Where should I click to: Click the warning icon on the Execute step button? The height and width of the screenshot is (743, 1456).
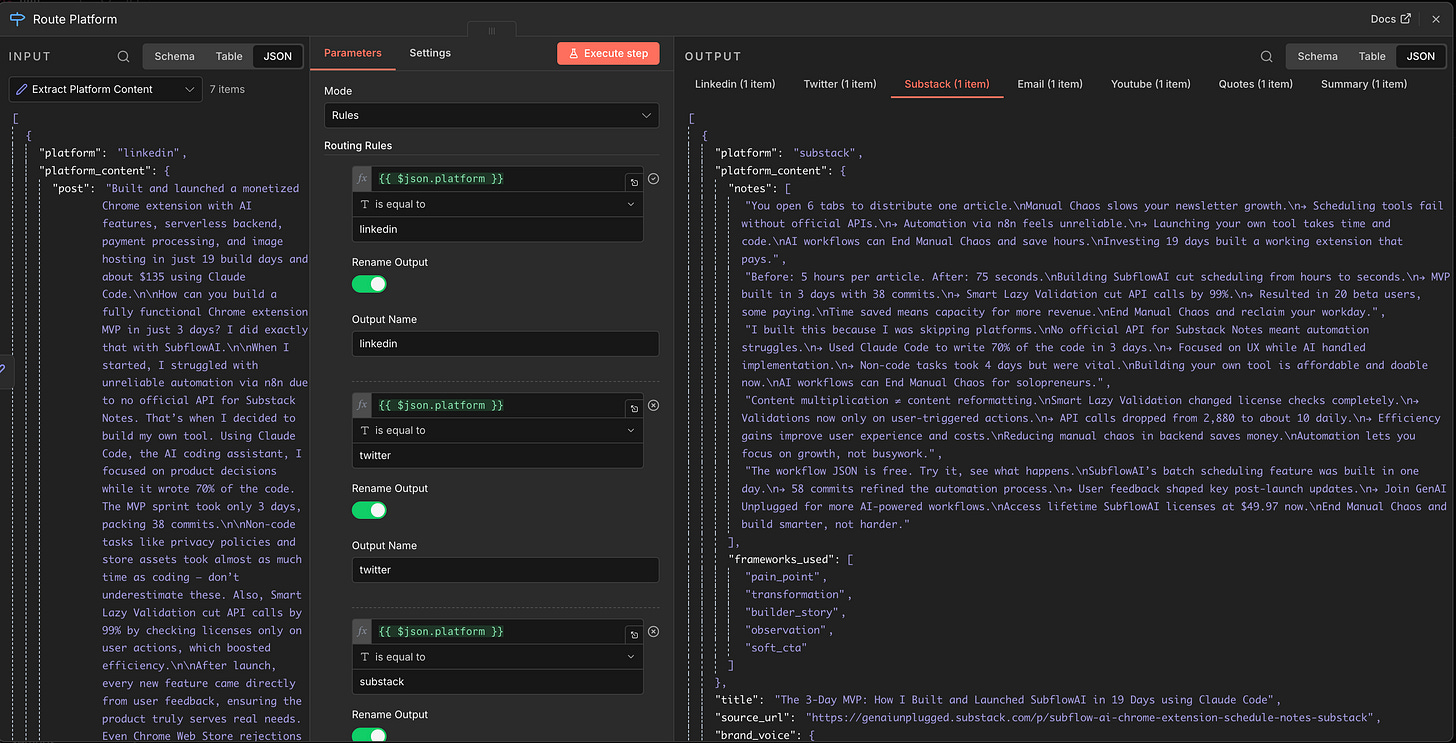pyautogui.click(x=574, y=53)
